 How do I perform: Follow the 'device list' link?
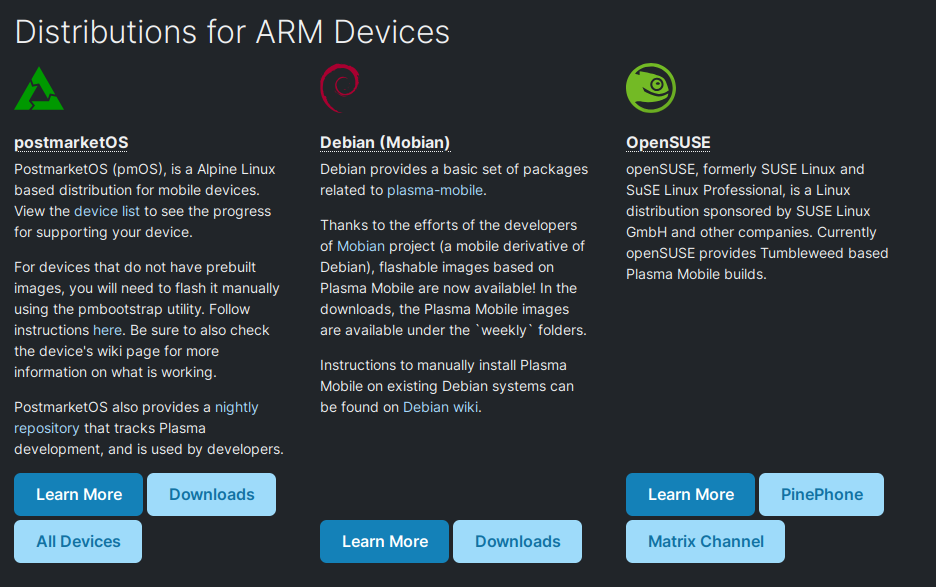click(x=107, y=211)
